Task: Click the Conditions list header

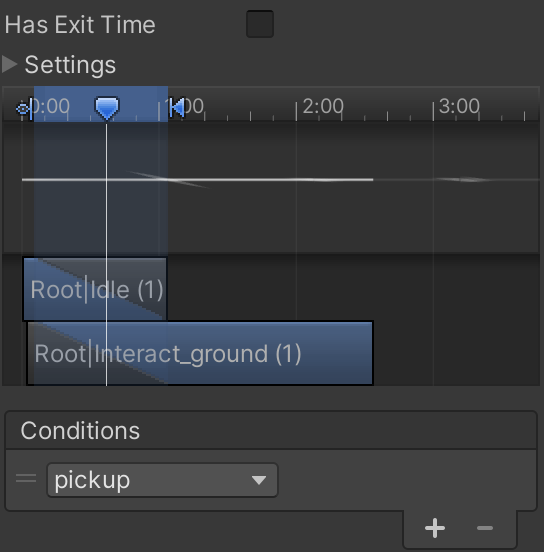Action: 271,430
